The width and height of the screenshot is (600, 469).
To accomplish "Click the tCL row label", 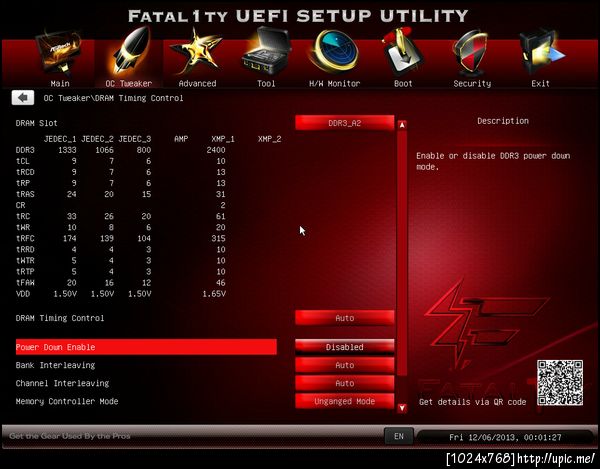I will (23, 161).
